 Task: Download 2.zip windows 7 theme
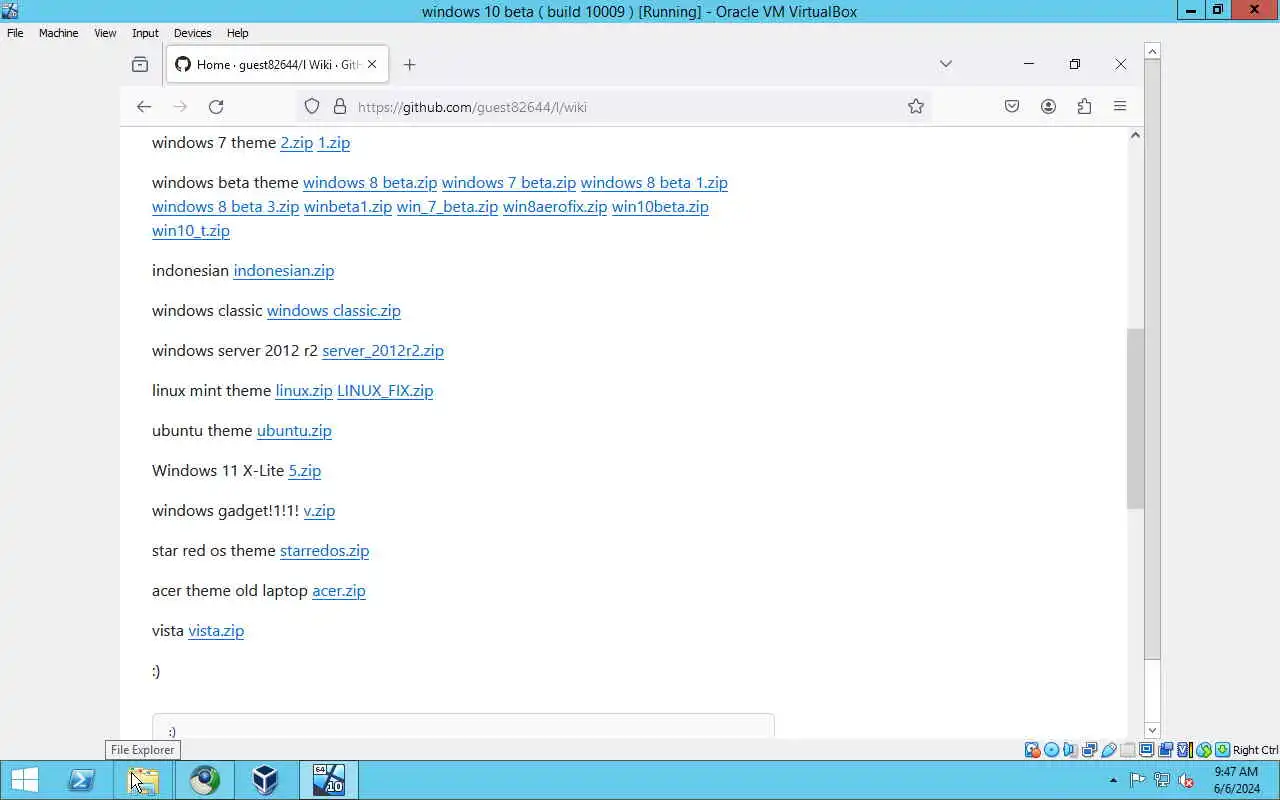(296, 142)
